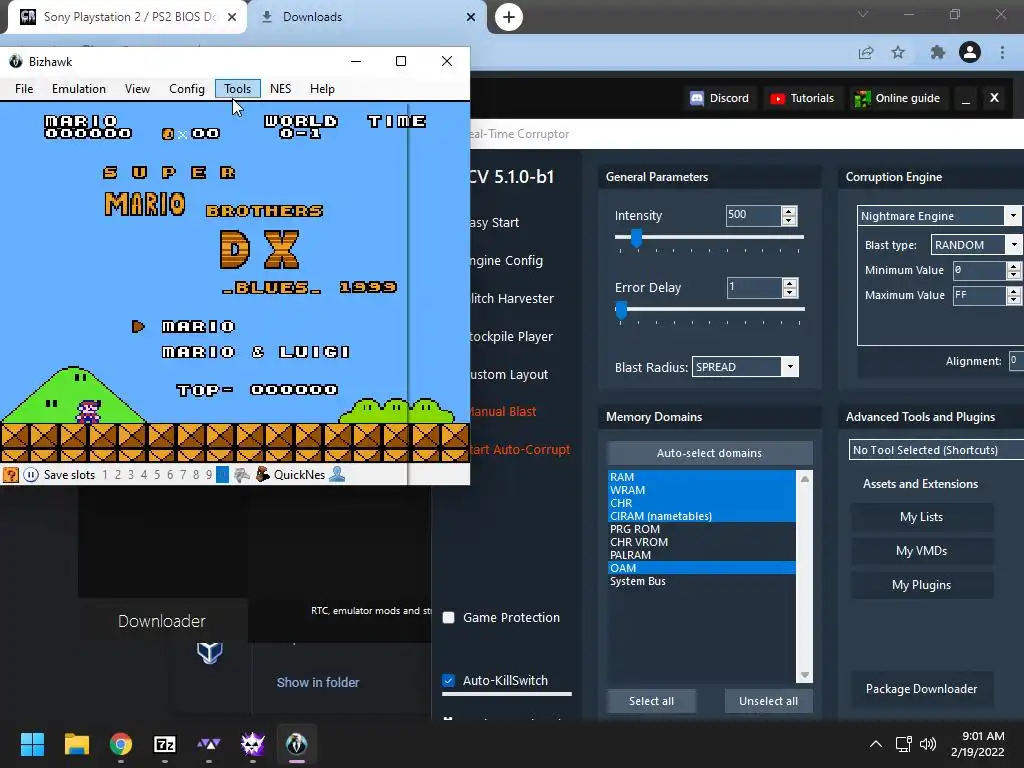Select the System Bus memory domain

pos(701,581)
